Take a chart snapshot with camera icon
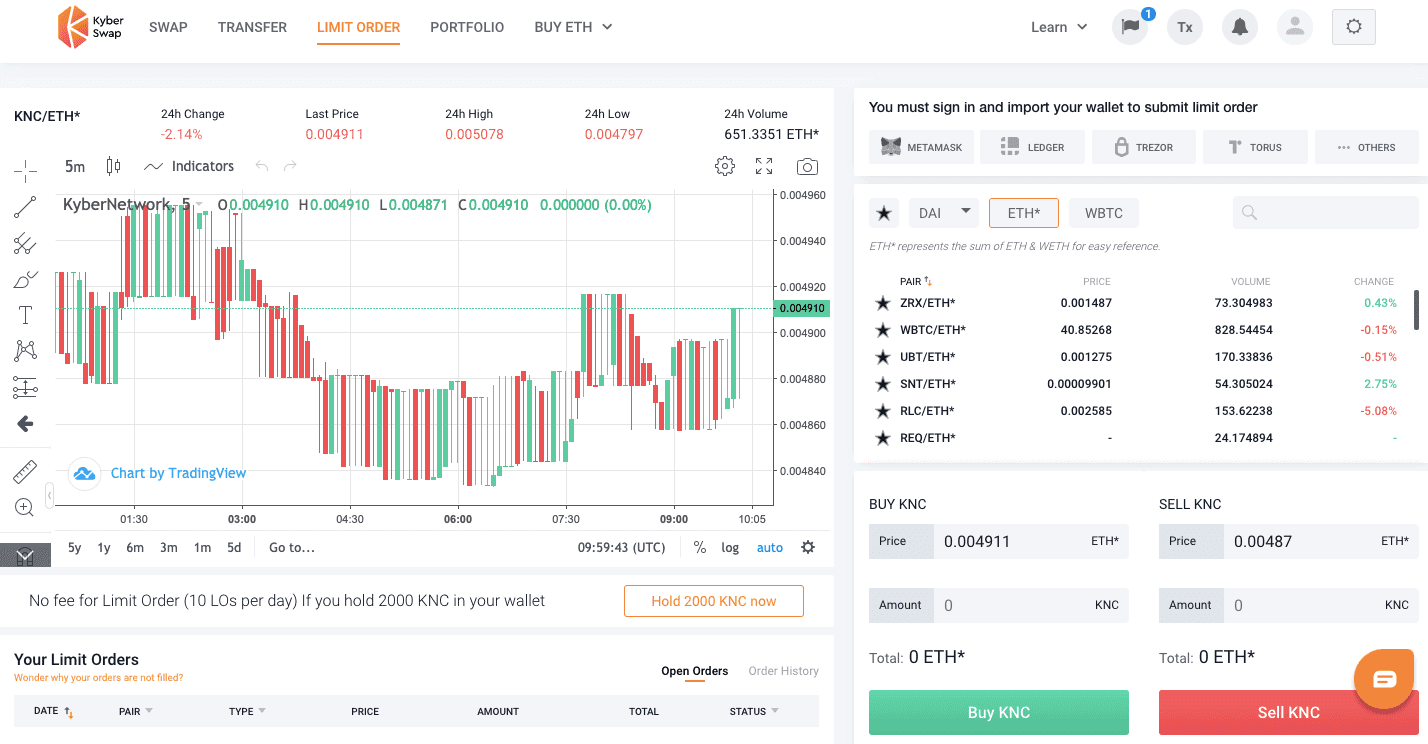This screenshot has width=1428, height=744. [807, 166]
